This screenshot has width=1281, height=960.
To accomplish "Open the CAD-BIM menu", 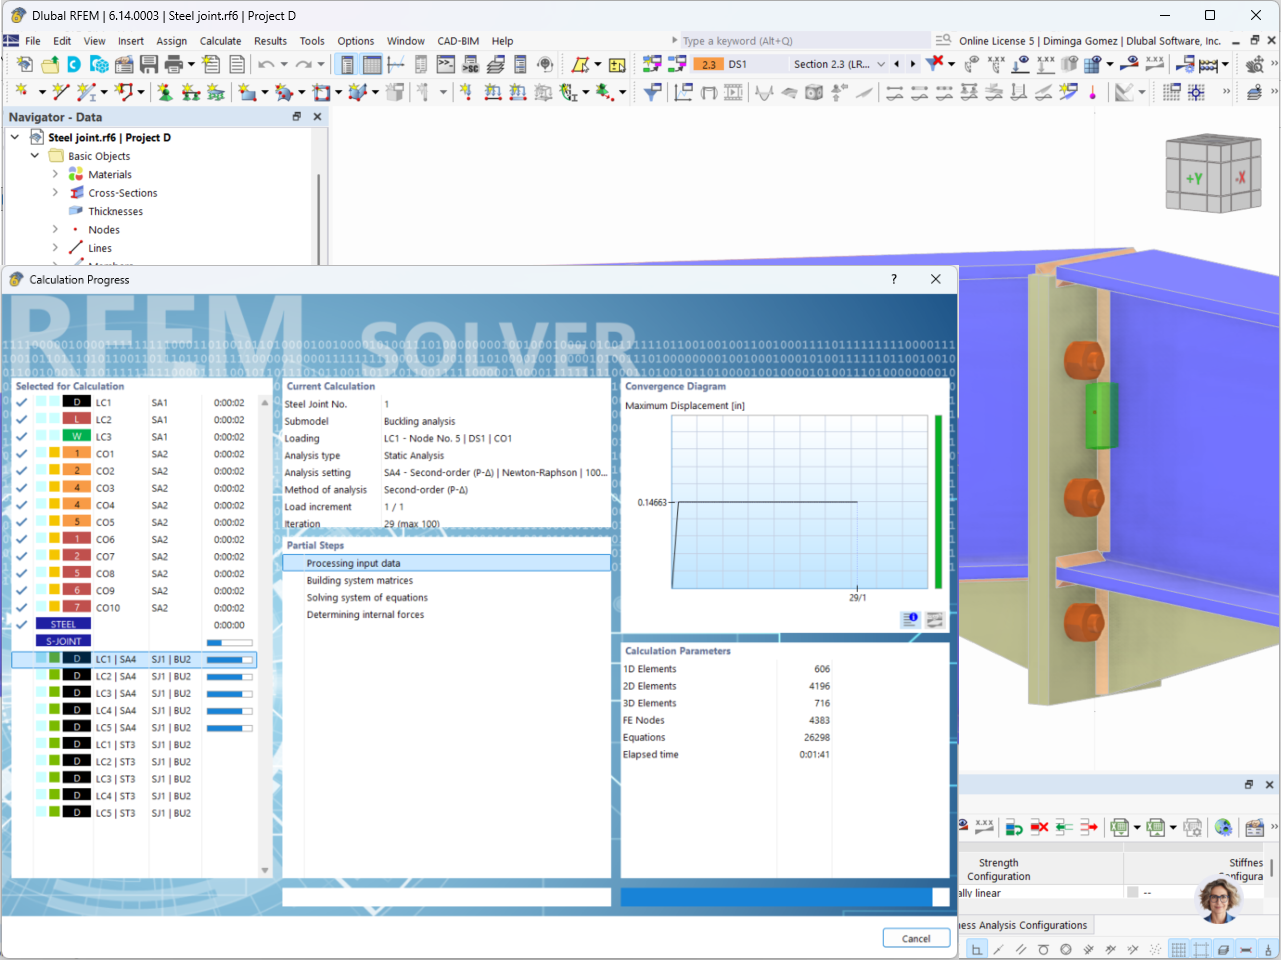I will pos(458,41).
